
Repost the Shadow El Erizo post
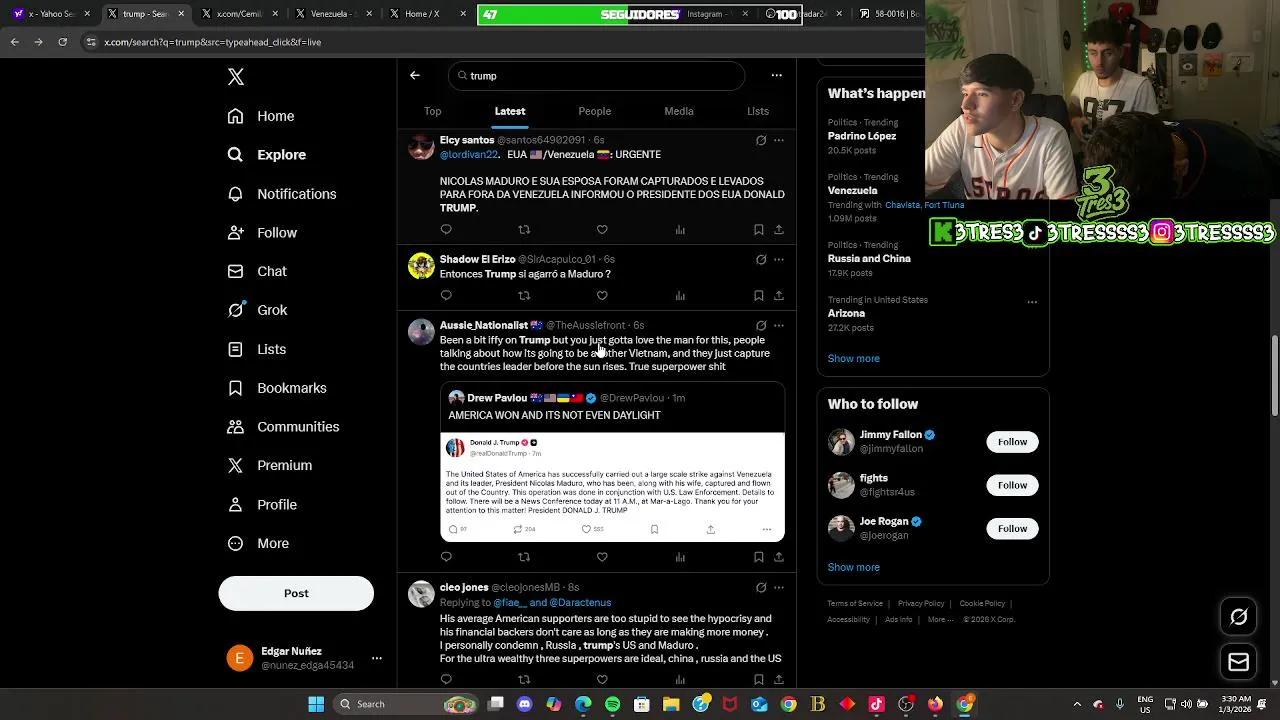coord(524,296)
